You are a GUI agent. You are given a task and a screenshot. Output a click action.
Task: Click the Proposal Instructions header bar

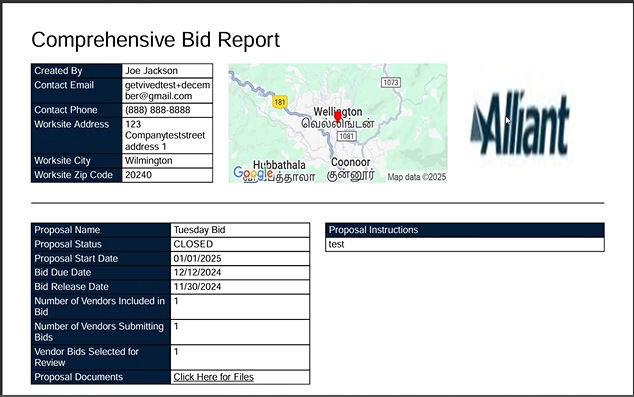click(x=465, y=230)
